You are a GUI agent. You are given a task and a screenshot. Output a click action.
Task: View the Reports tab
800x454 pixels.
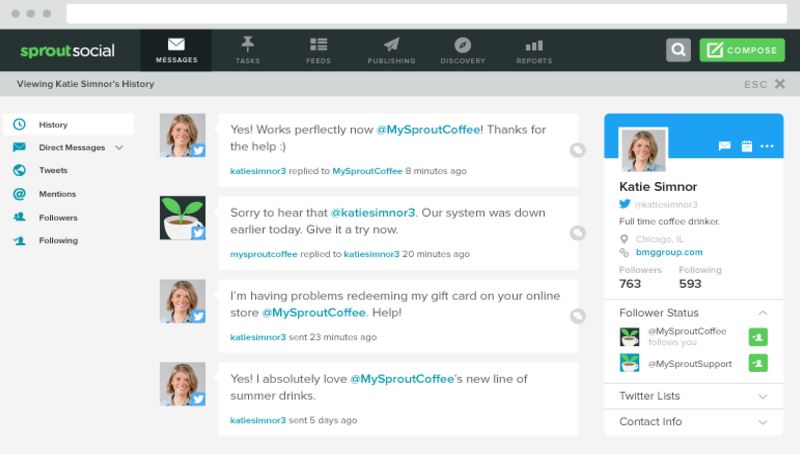[x=534, y=51]
